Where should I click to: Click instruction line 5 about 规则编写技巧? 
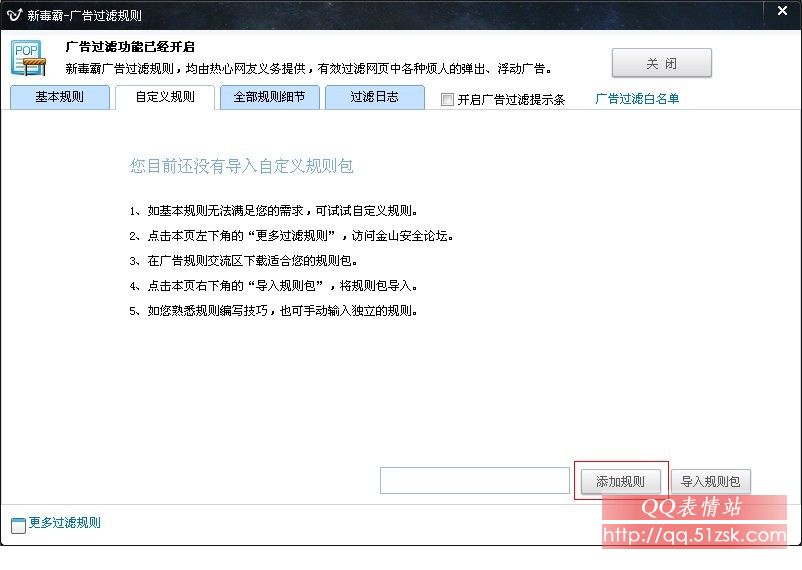(274, 311)
